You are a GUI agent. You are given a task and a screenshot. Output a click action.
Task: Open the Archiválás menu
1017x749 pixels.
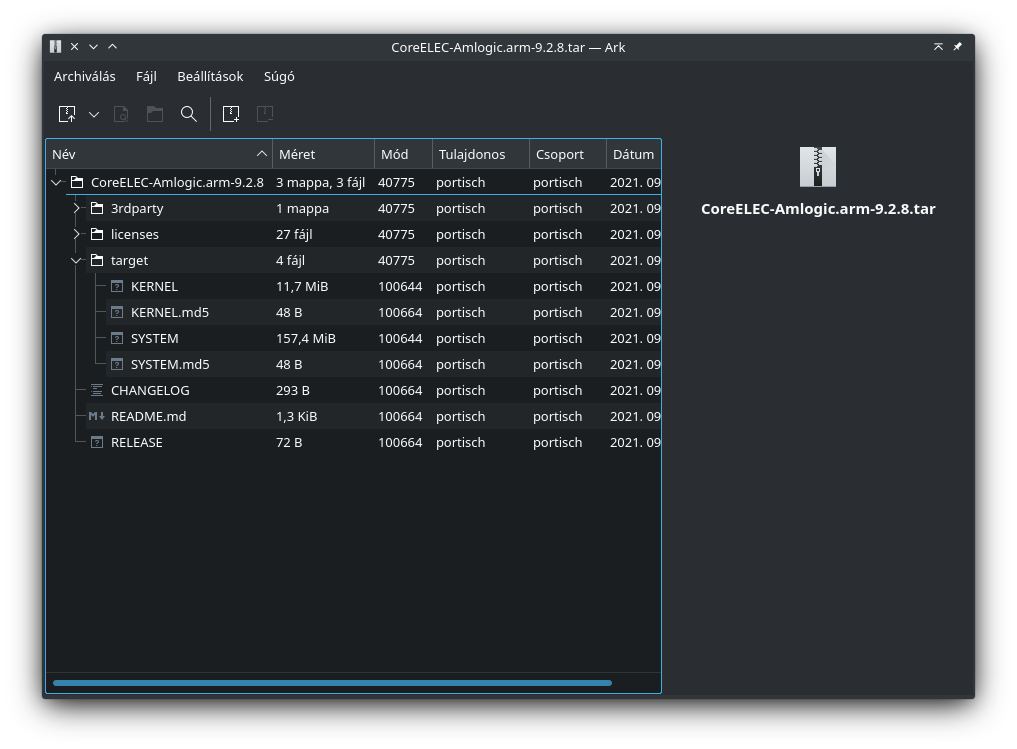pos(84,77)
